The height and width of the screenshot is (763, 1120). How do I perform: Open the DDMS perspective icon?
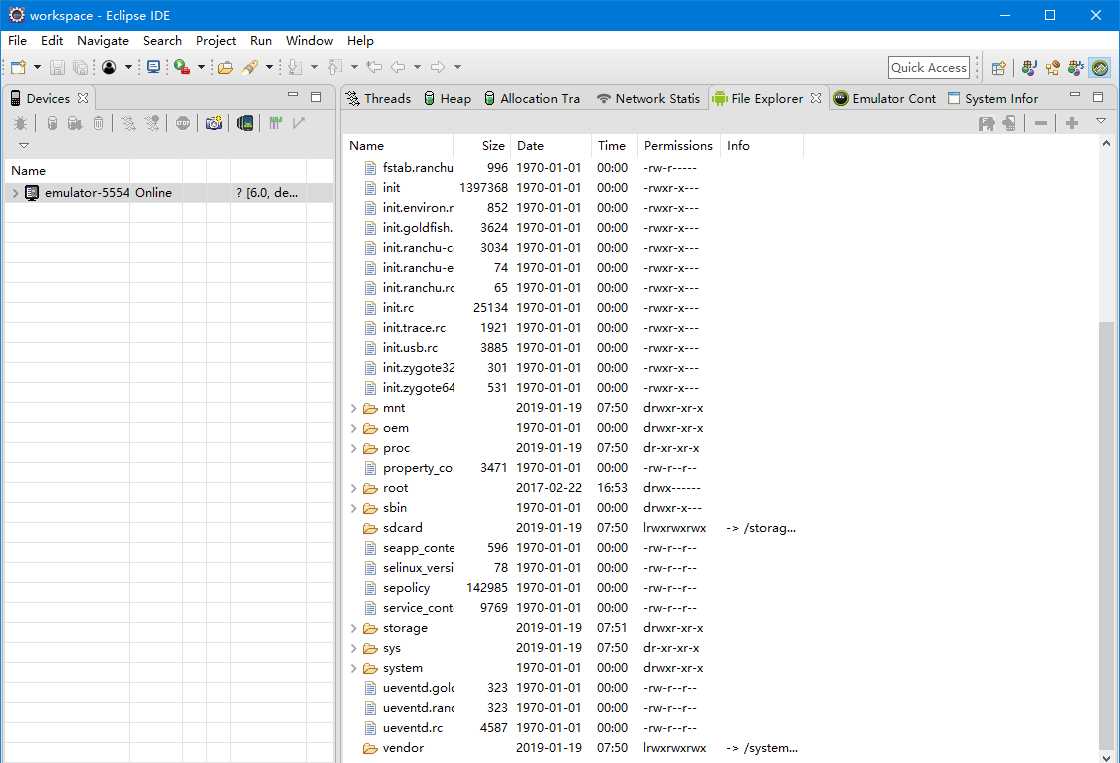coord(1100,68)
